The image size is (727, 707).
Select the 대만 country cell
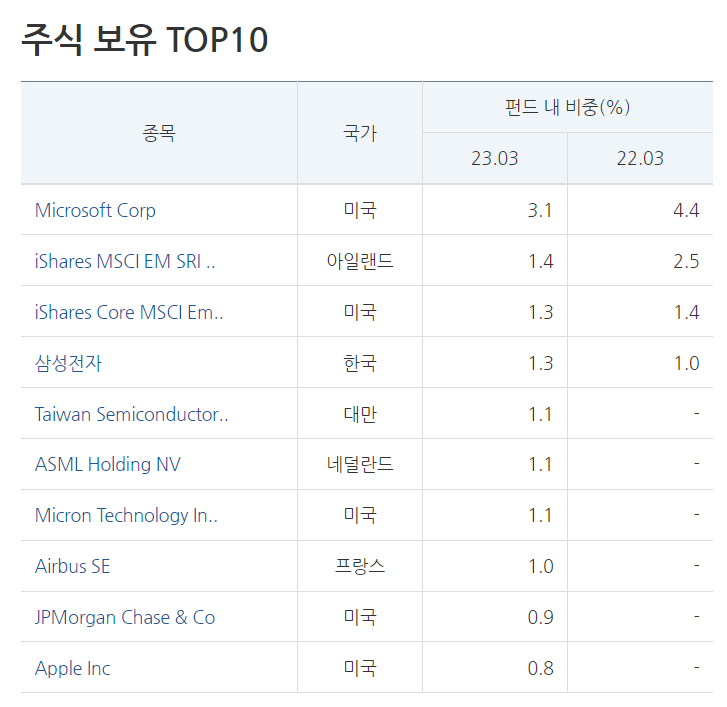tap(360, 414)
